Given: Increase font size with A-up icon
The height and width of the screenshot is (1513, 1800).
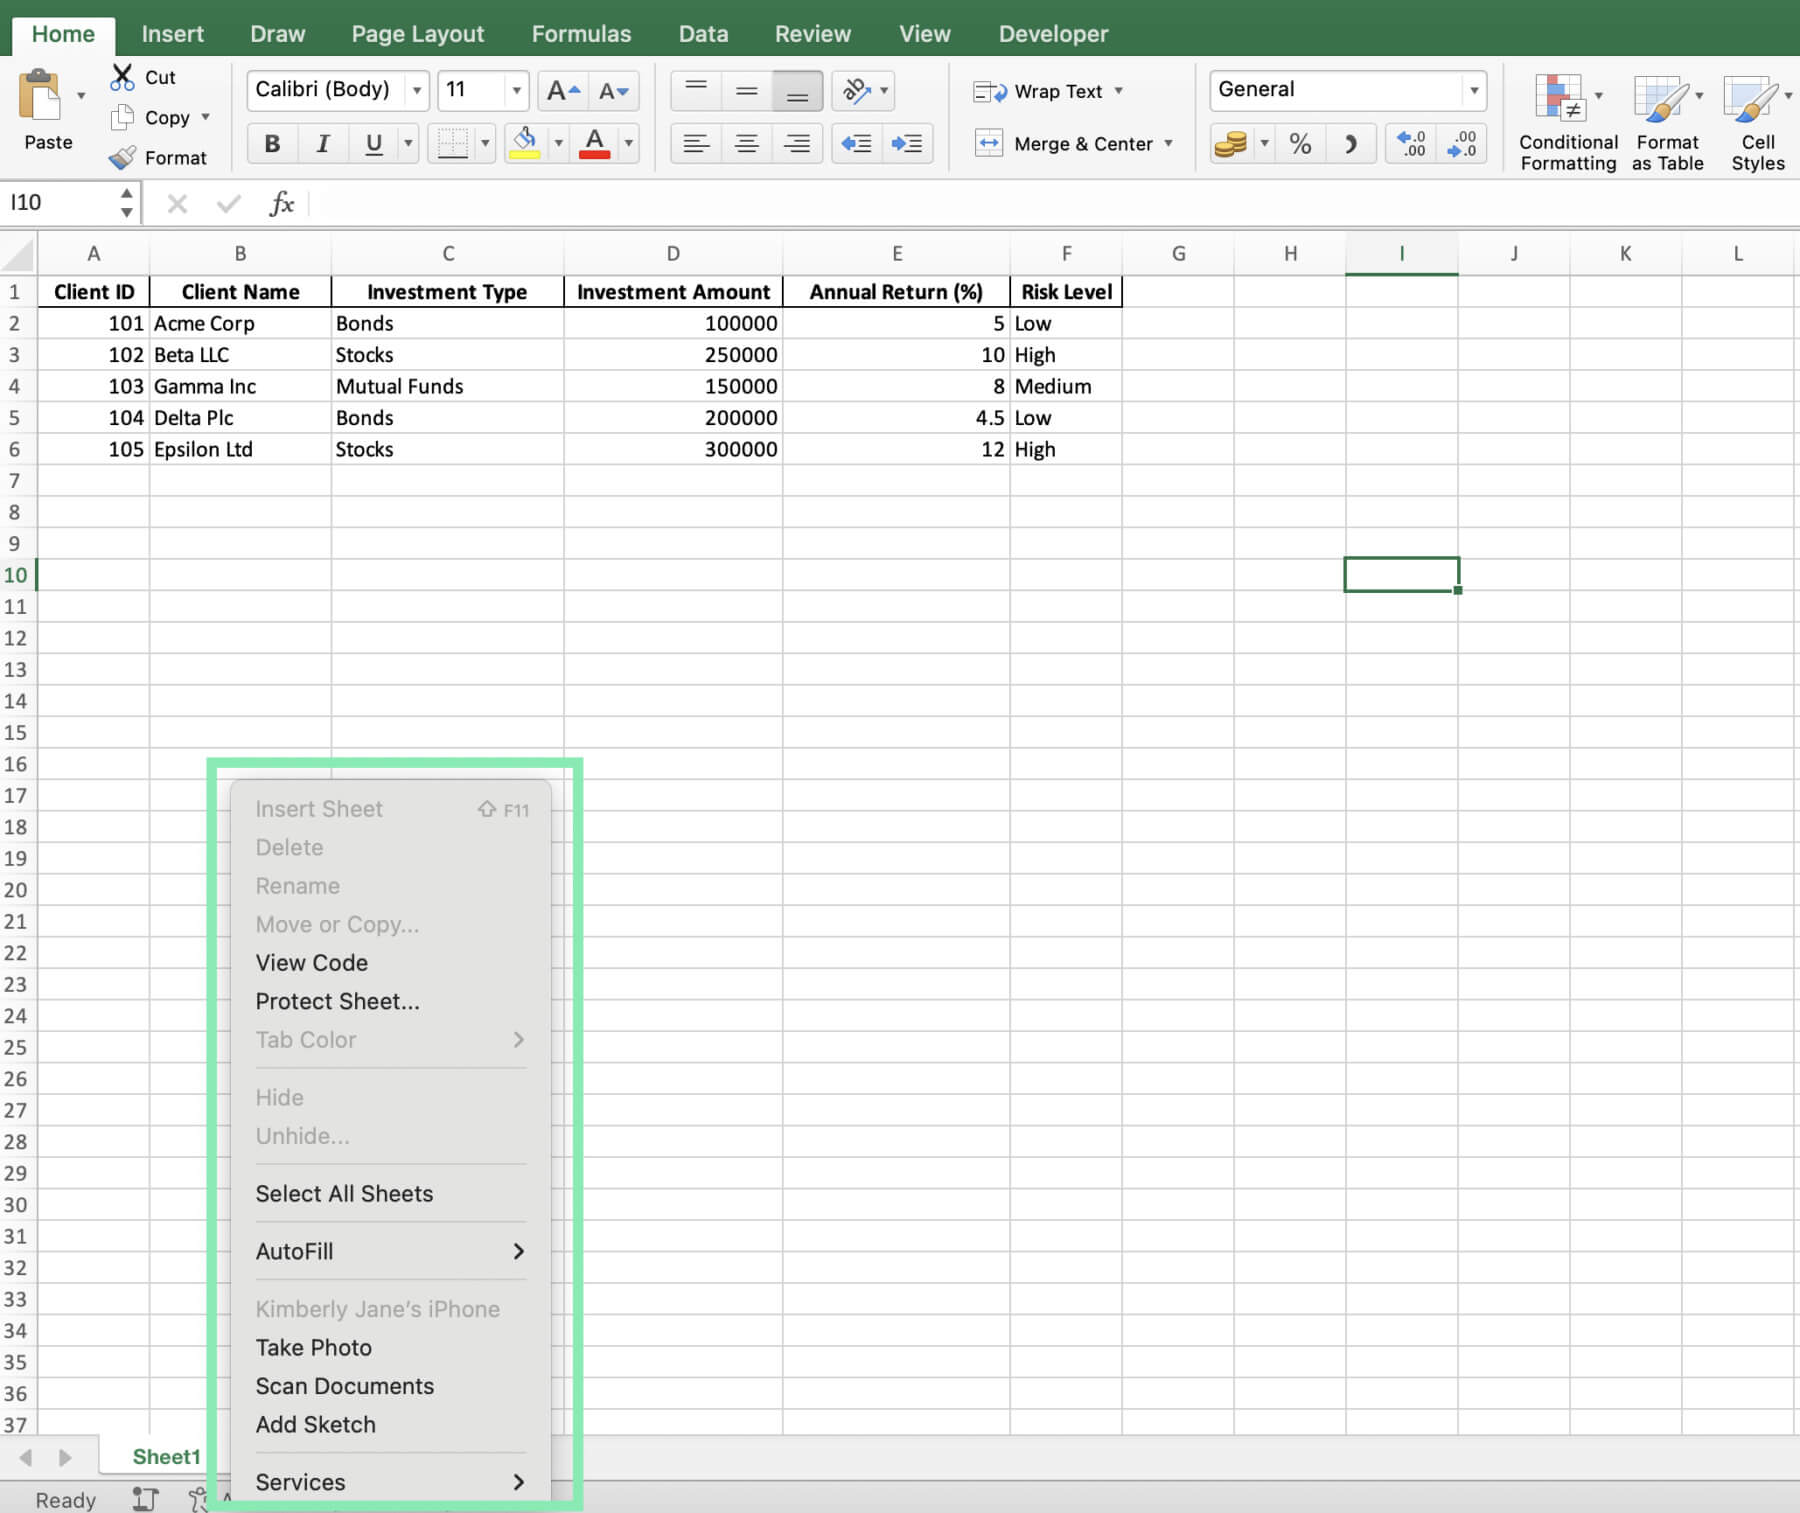Looking at the screenshot, I should tap(563, 91).
